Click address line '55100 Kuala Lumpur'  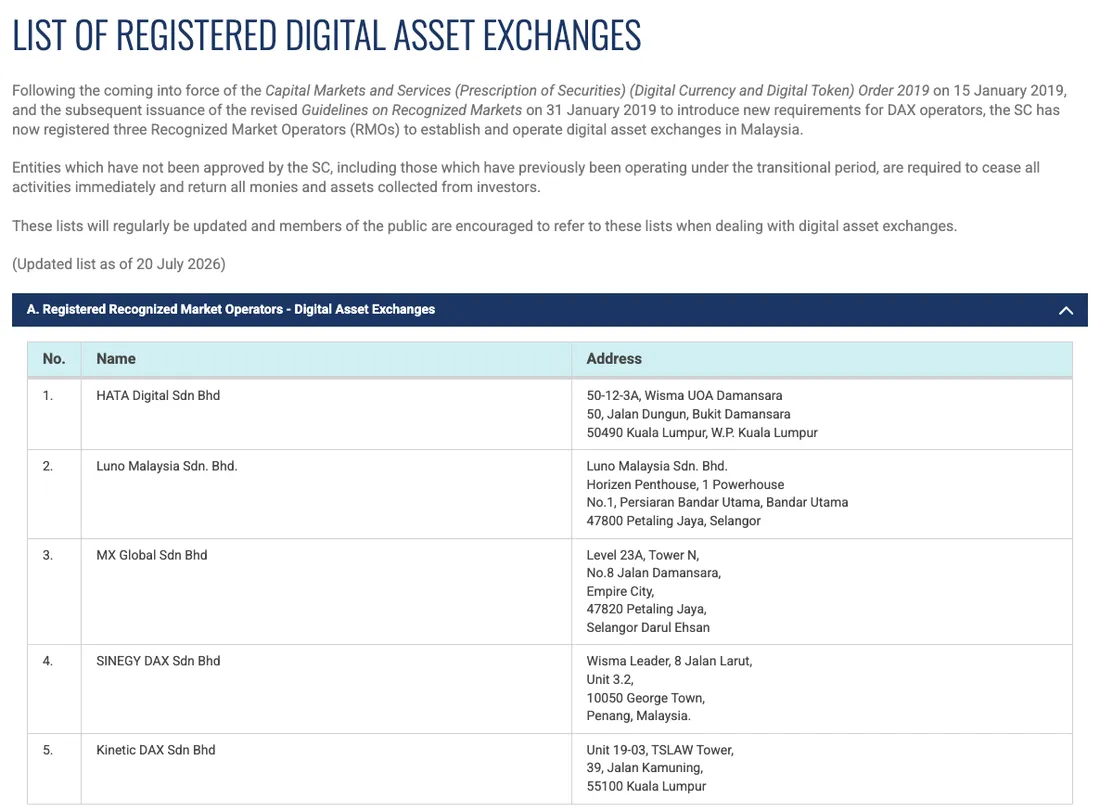click(x=646, y=787)
